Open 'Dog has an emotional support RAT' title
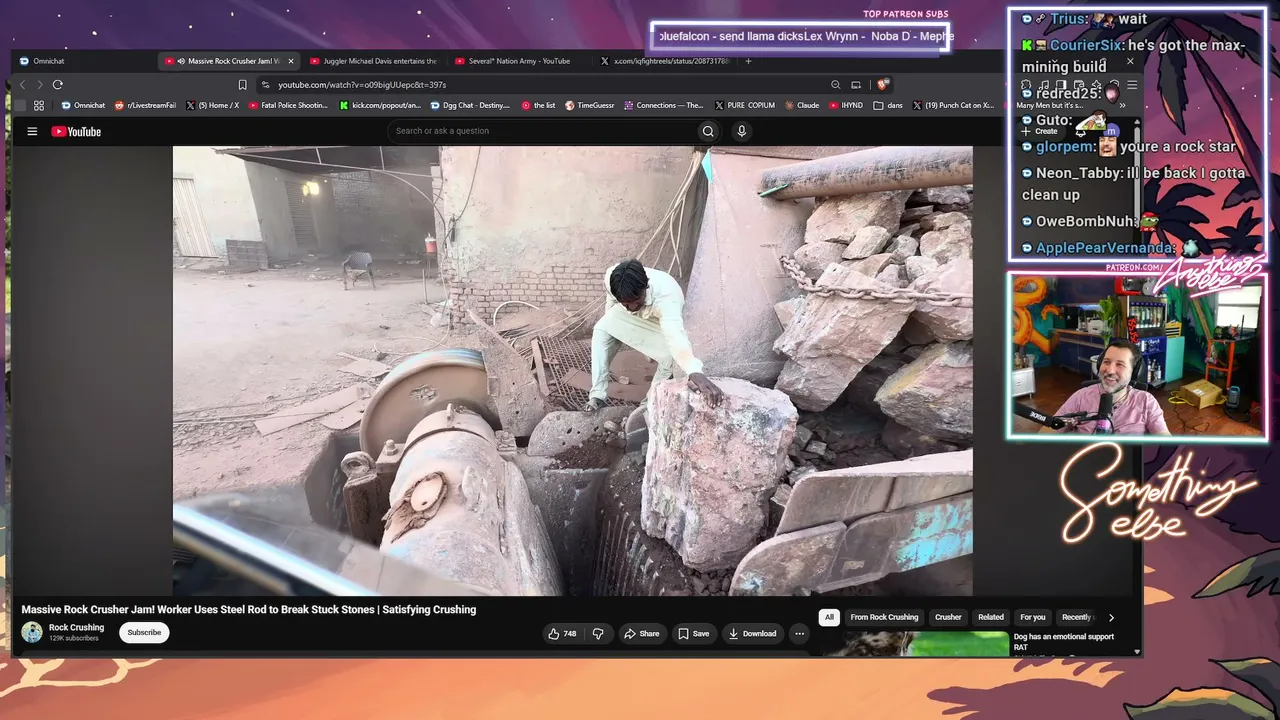 [x=1064, y=641]
